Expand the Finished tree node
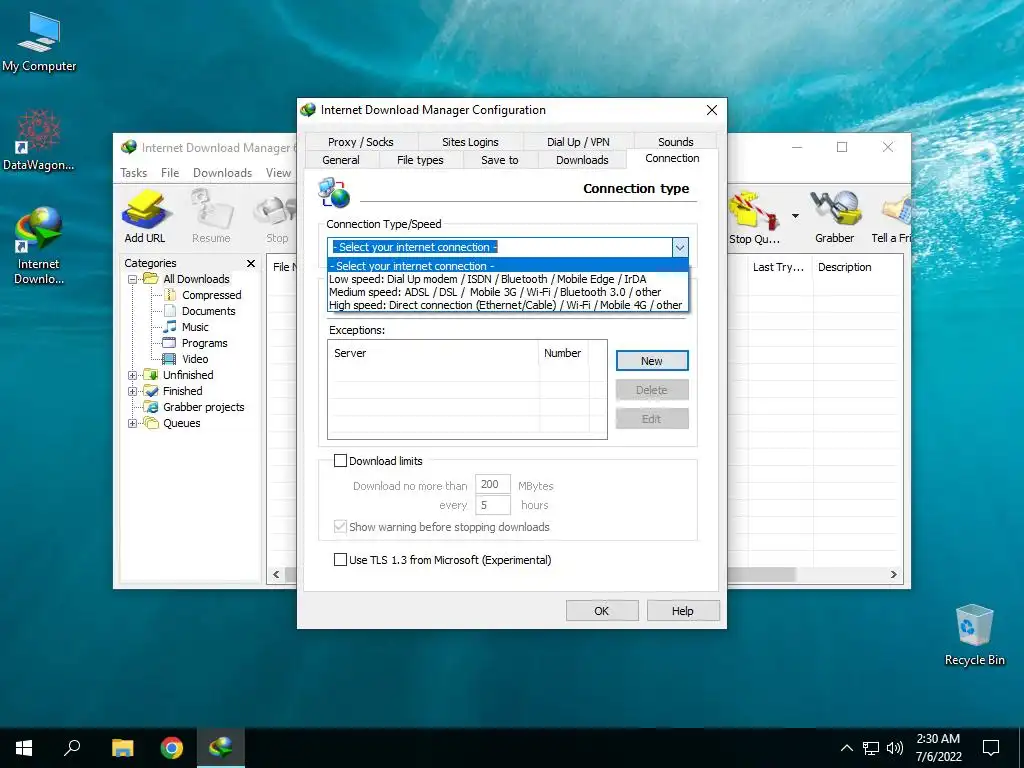Viewport: 1024px width, 768px height. (x=133, y=391)
